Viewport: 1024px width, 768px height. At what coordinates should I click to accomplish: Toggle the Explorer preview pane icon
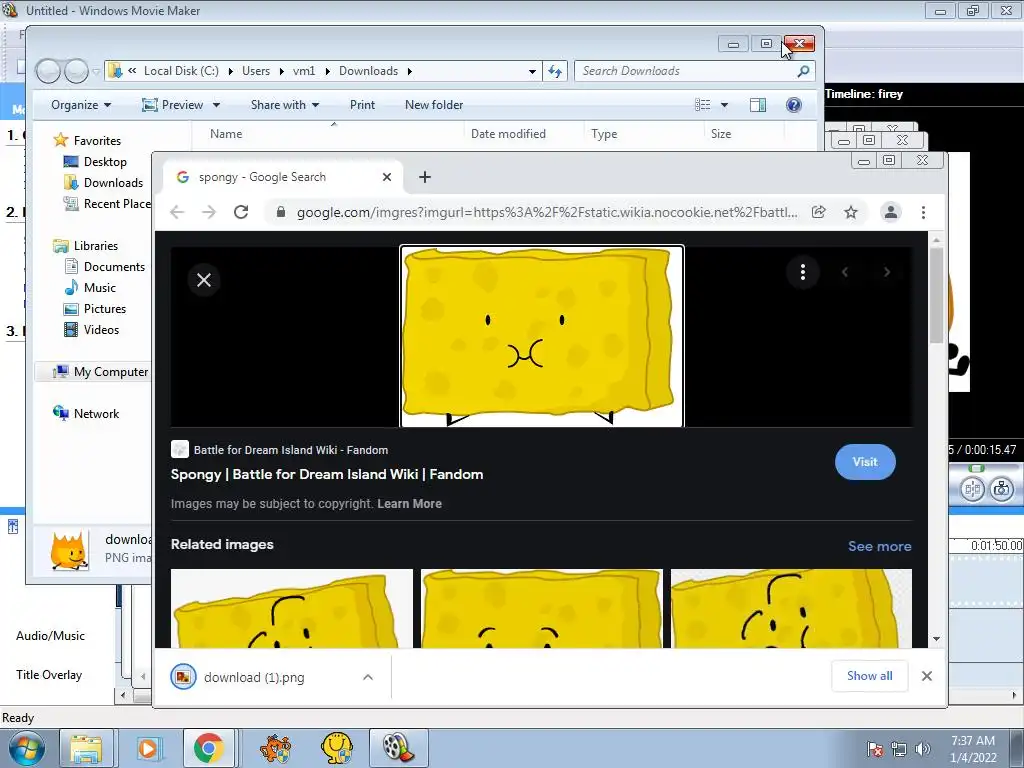[x=758, y=105]
